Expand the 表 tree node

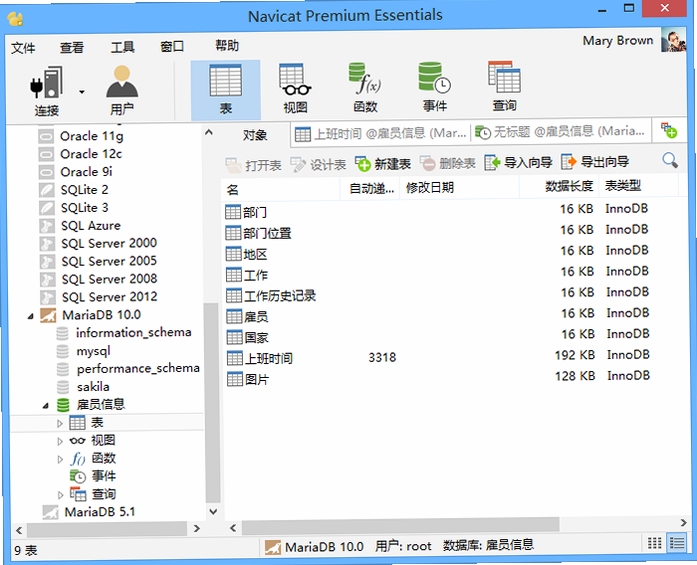point(60,424)
